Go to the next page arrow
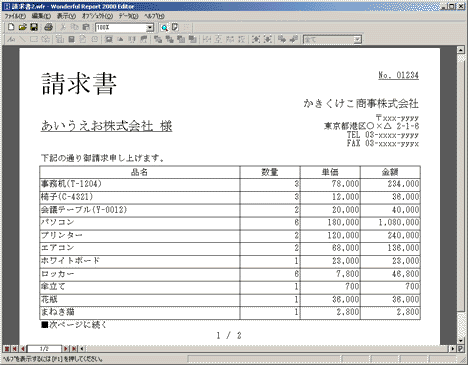Viewport: 468px width, 365px height. (66, 349)
